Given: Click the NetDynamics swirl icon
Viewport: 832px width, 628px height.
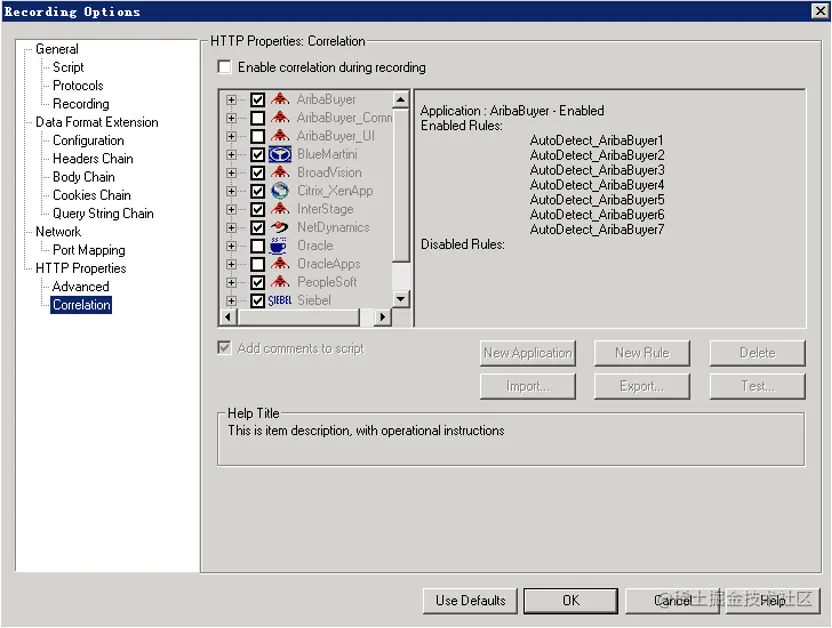Looking at the screenshot, I should click(x=280, y=227).
